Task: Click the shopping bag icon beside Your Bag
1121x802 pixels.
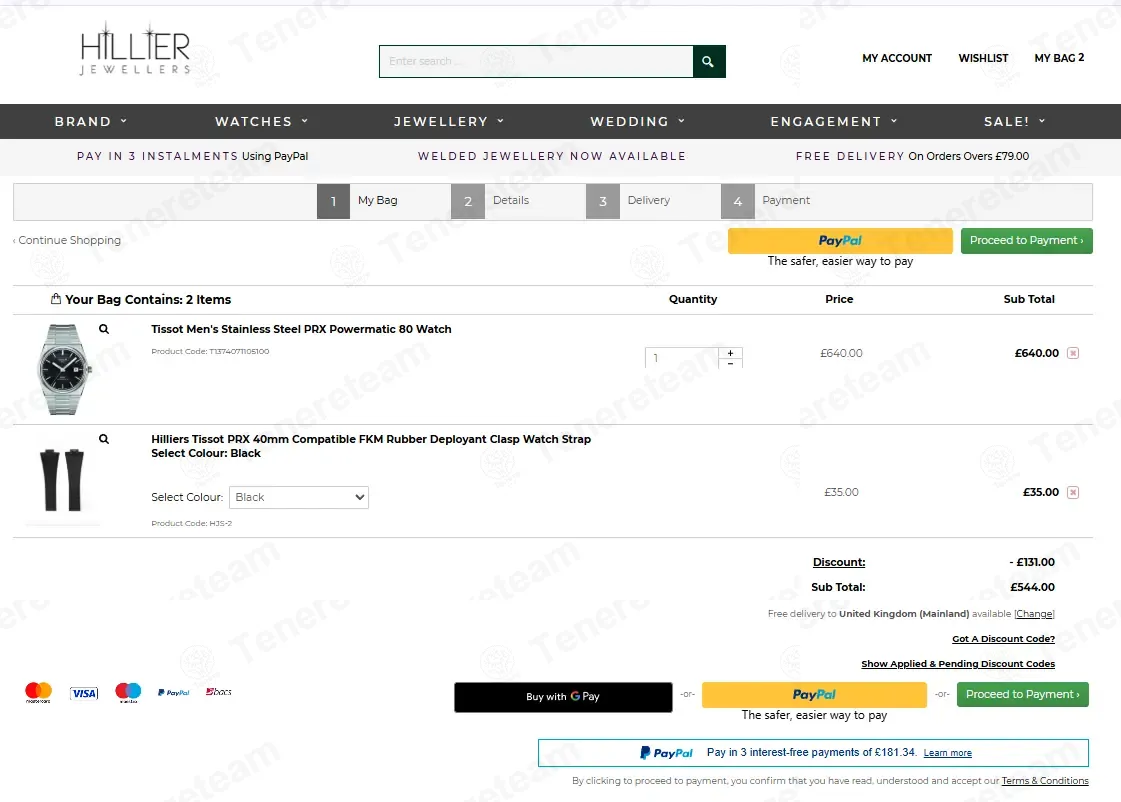Action: point(56,299)
